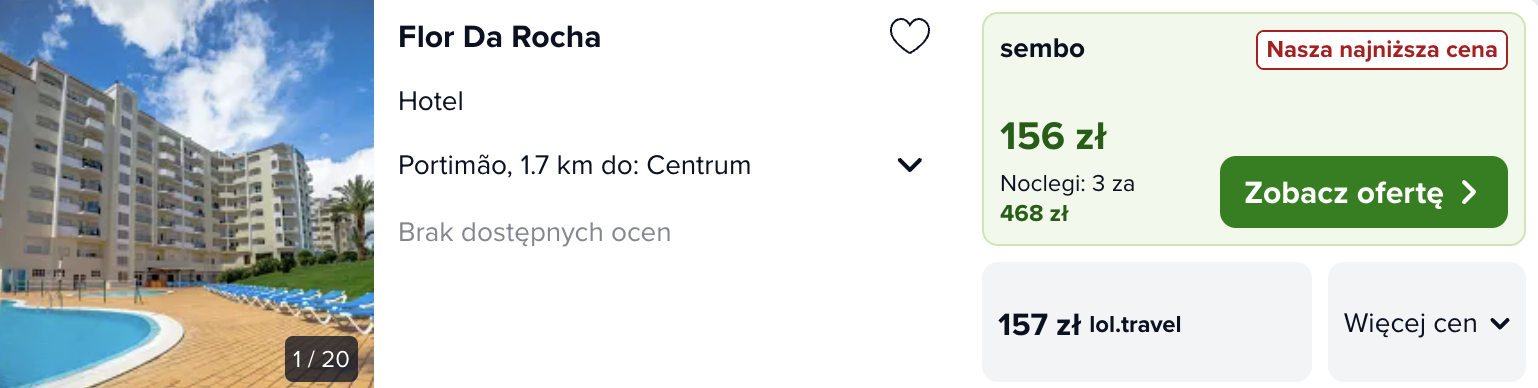The width and height of the screenshot is (1538, 388).
Task: Click the chevron beside Więcej cen
Action: 1499,324
